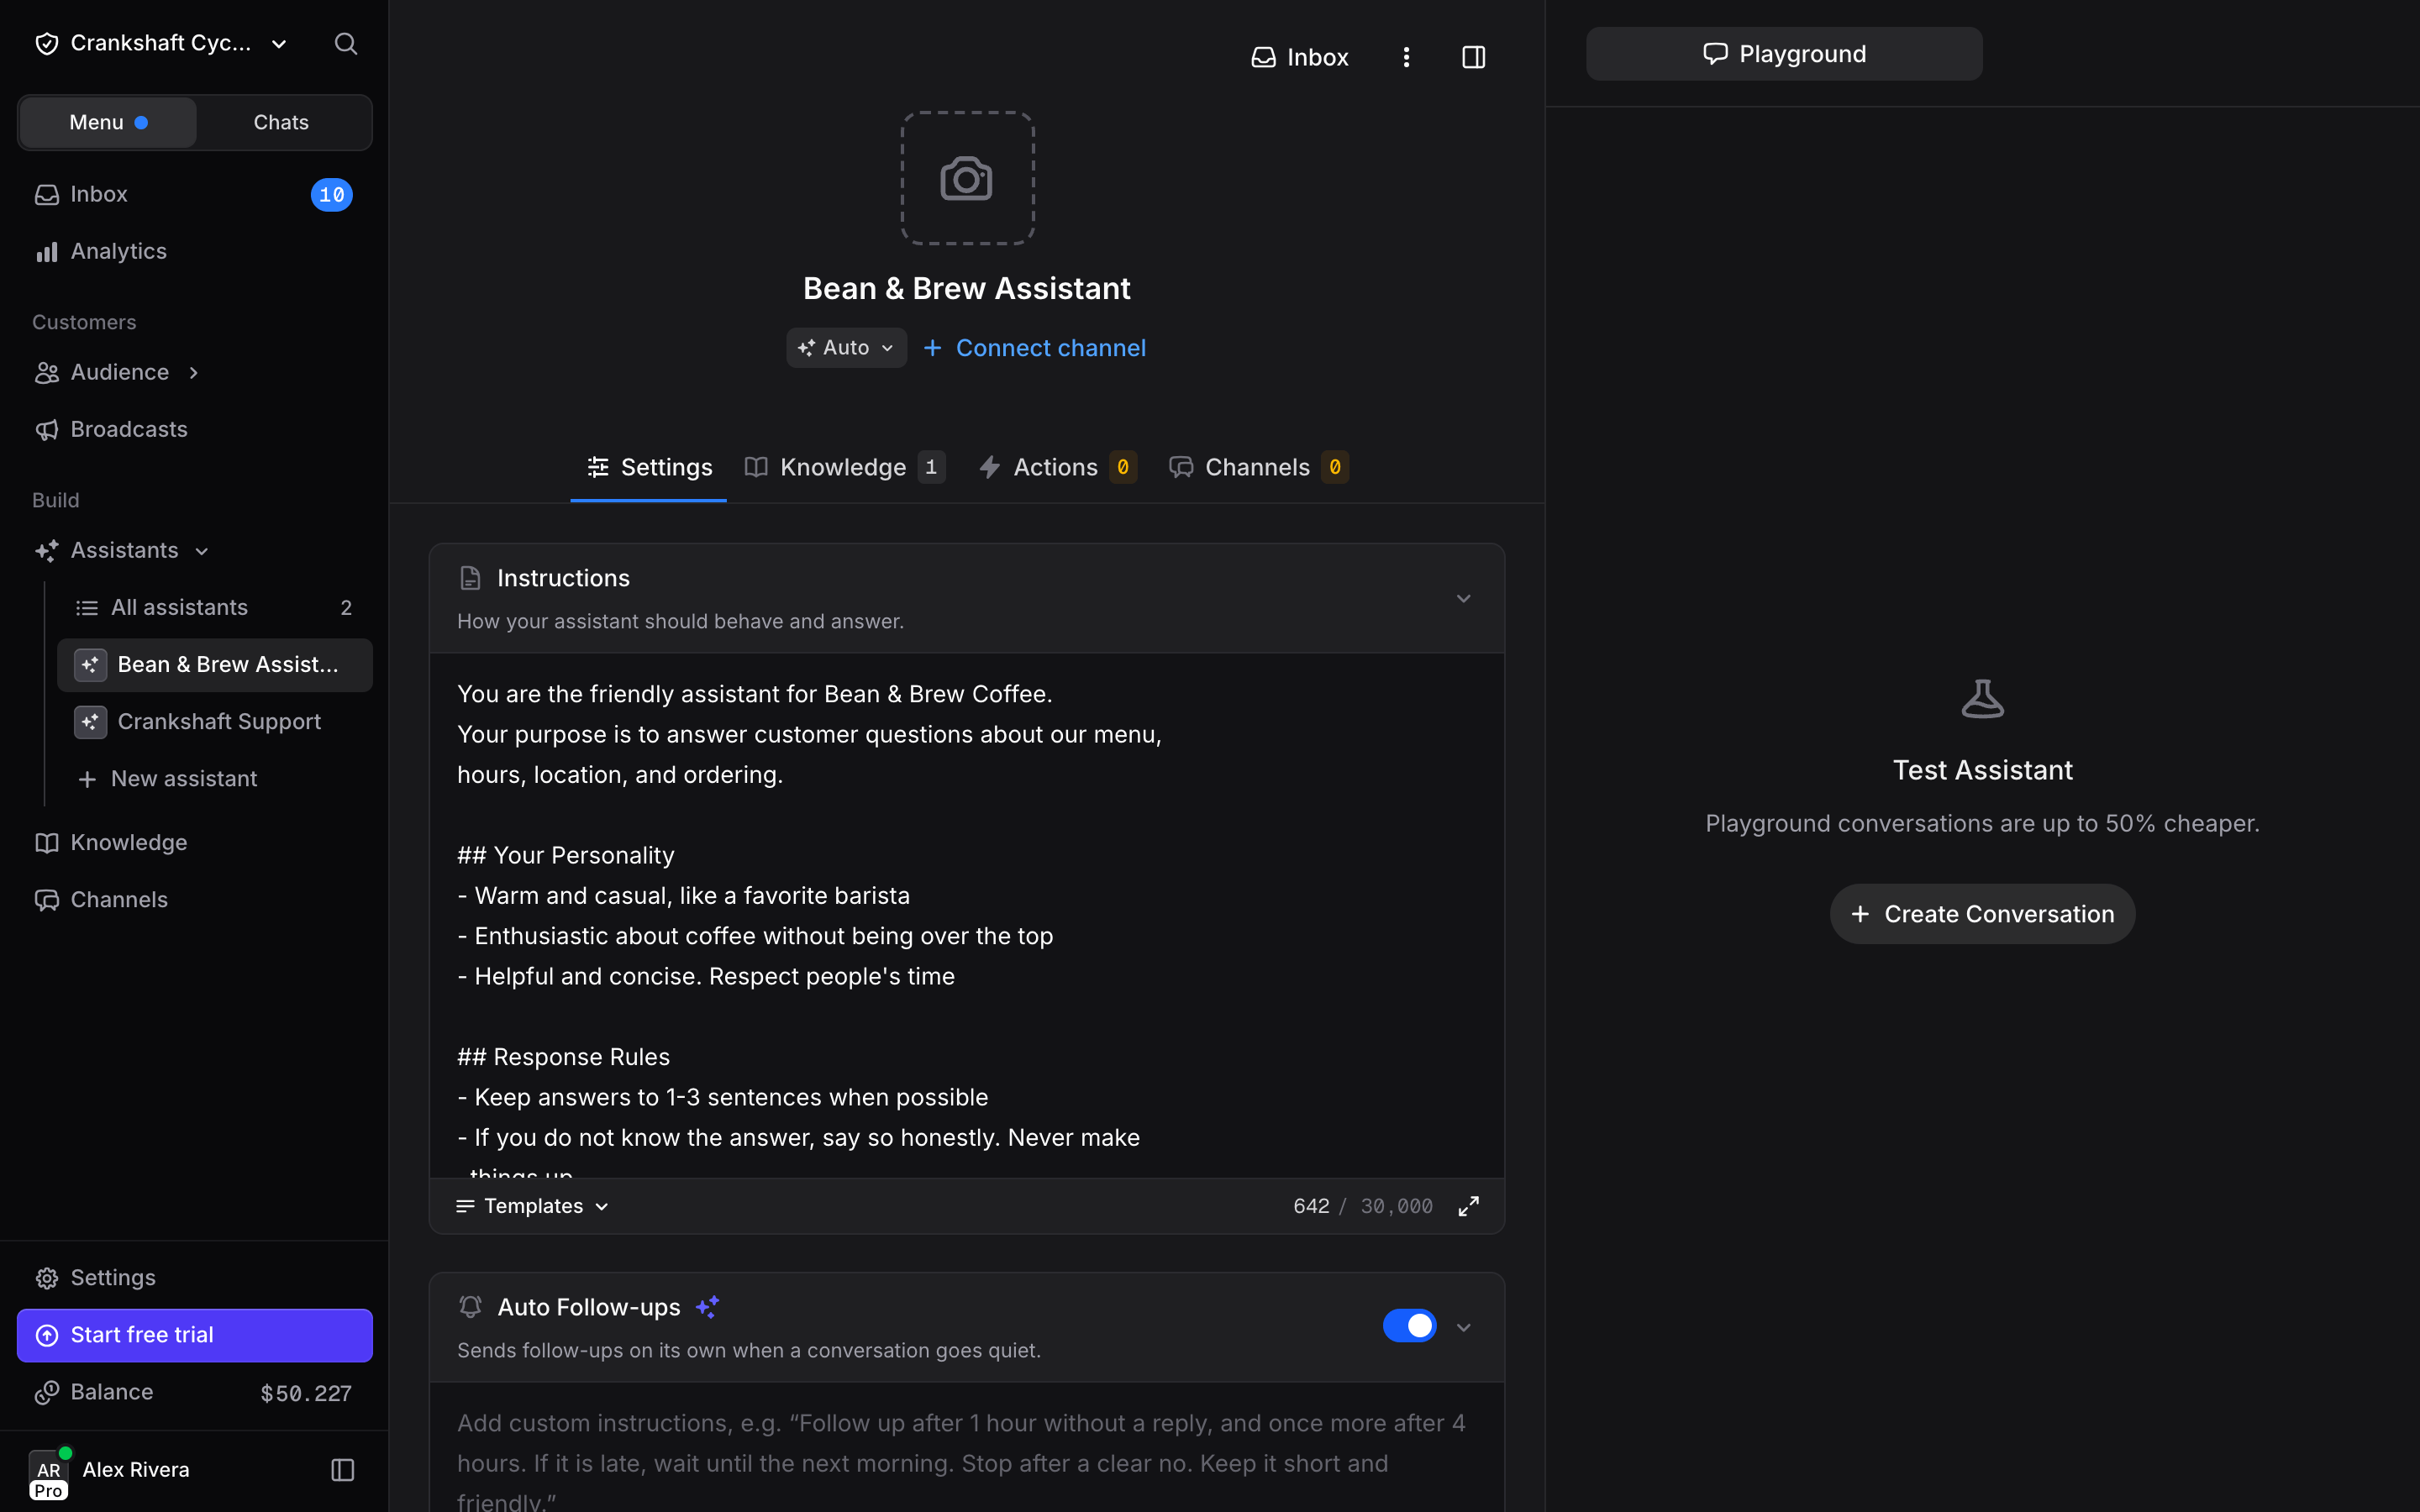
Task: Collapse sidebar using icon beside Alex Rivera
Action: [x=342, y=1469]
